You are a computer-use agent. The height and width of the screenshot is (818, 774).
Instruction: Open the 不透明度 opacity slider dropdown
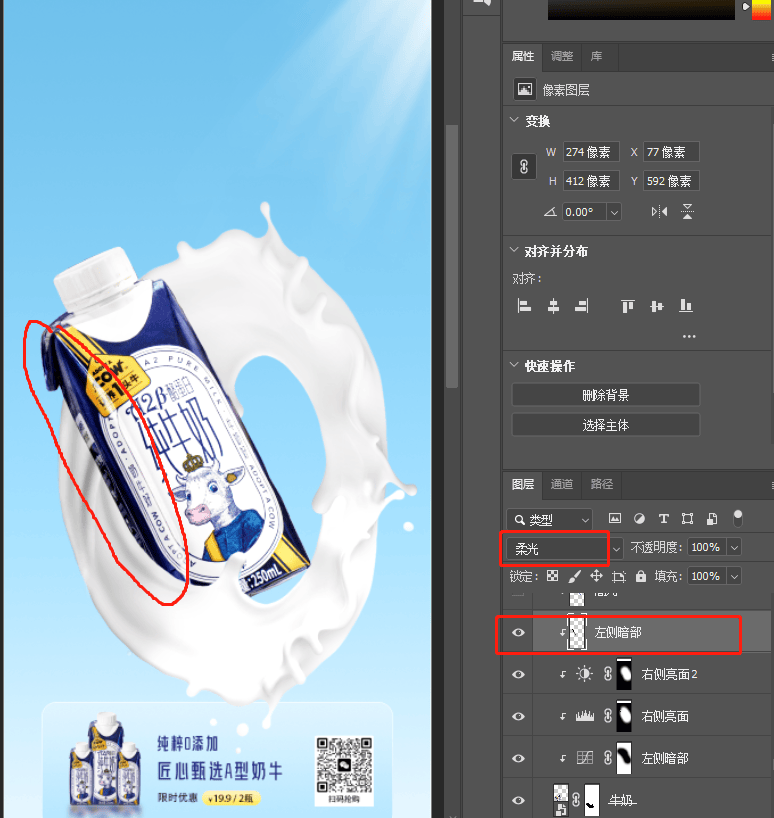point(734,547)
